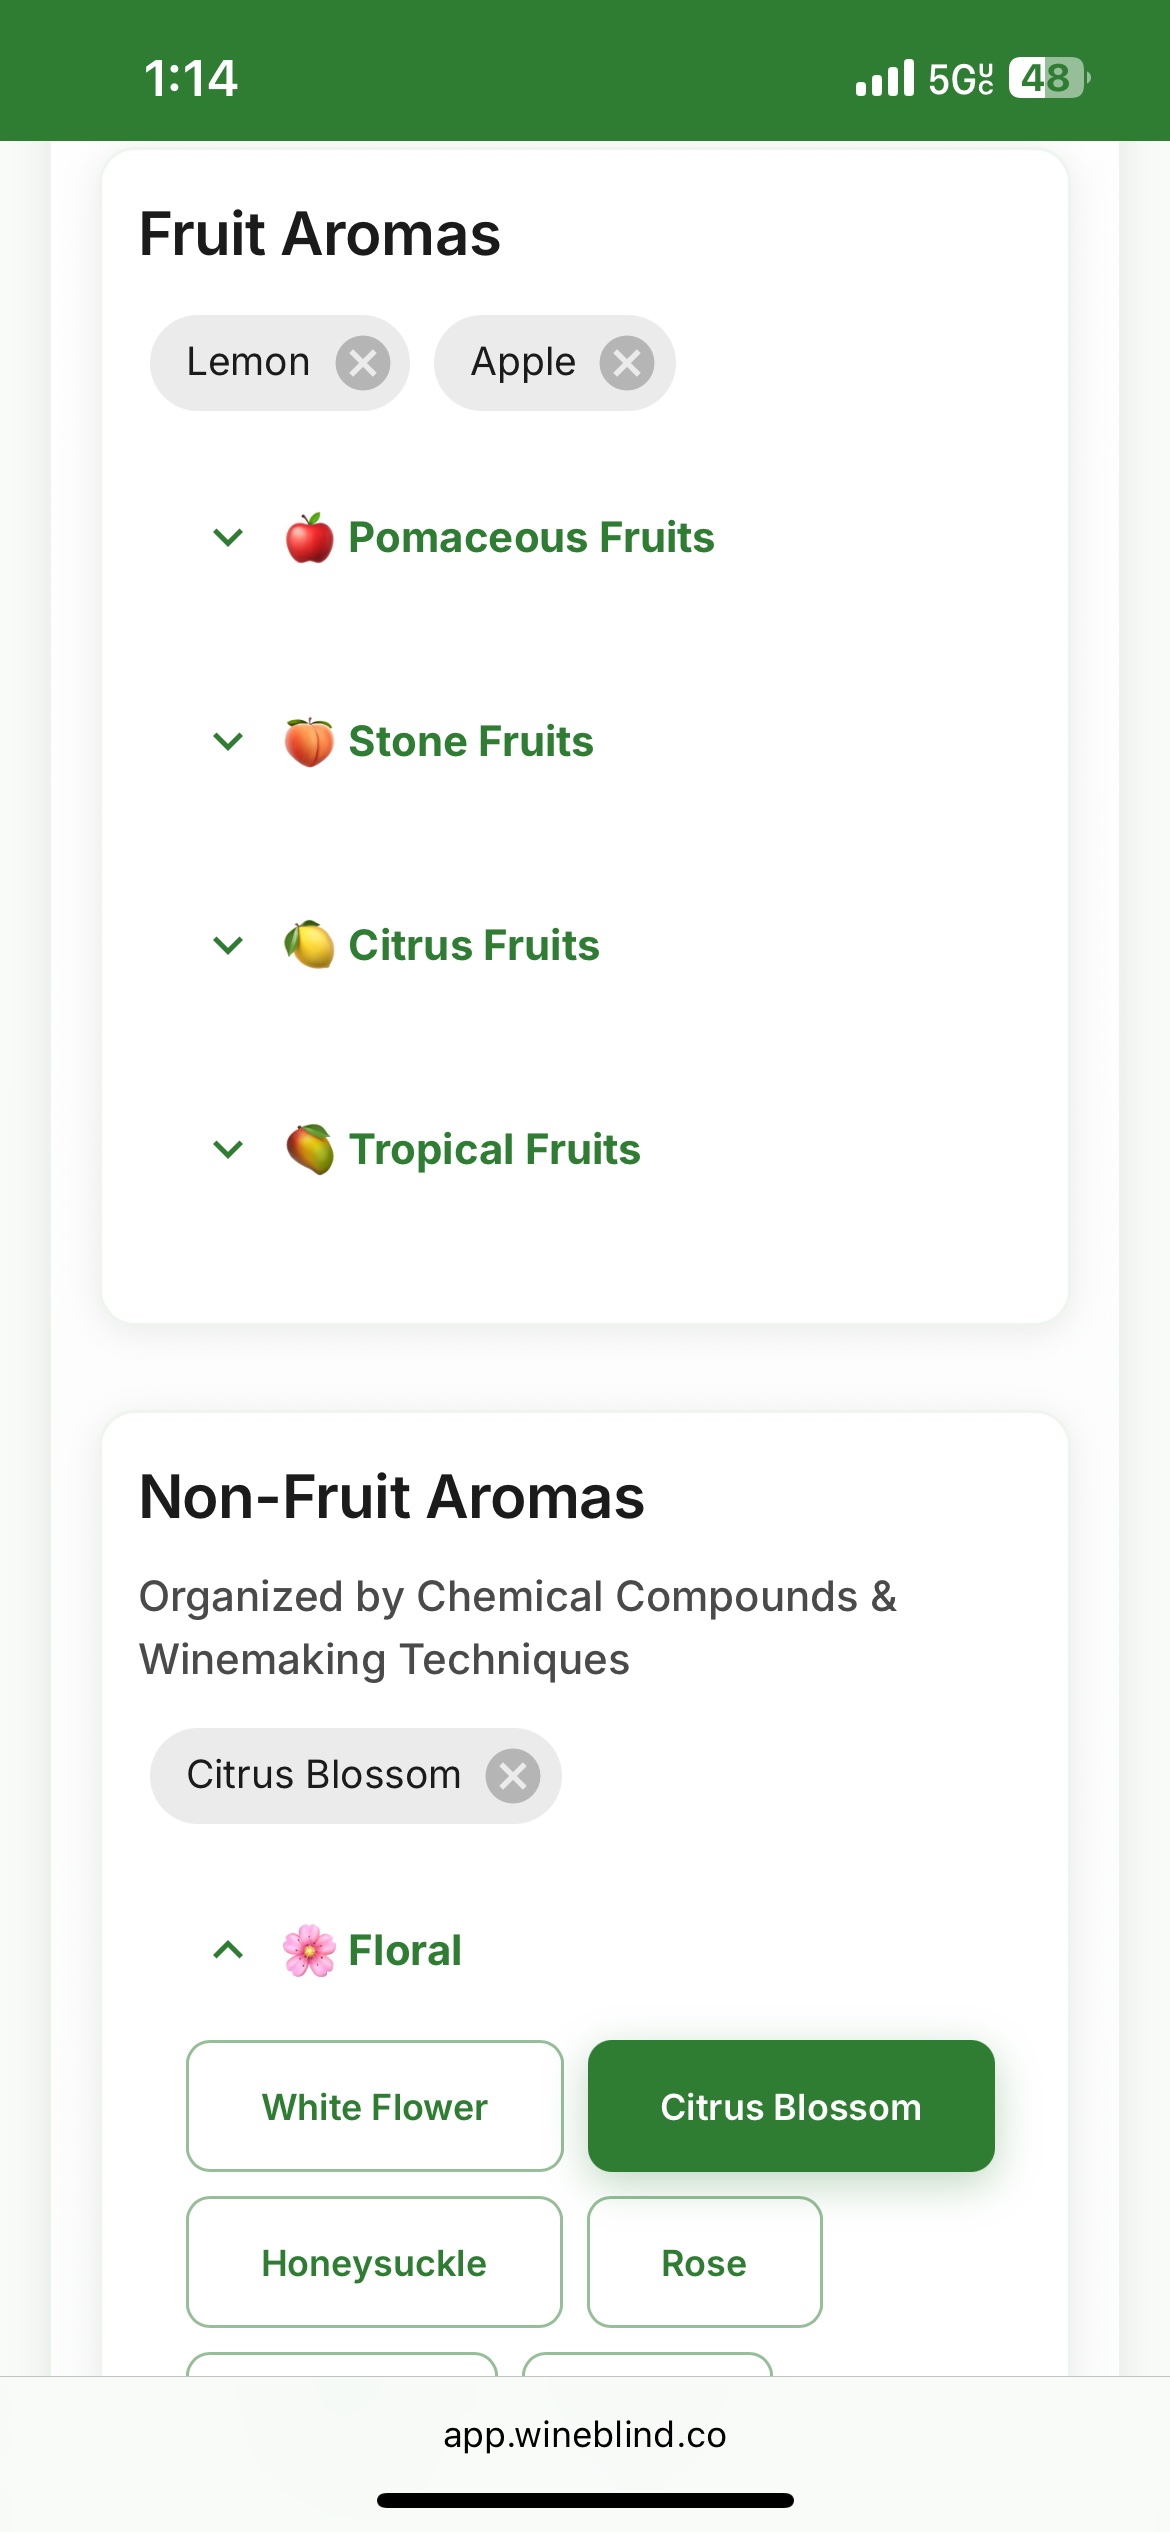
Task: Select the Rose aroma option
Action: (704, 2262)
